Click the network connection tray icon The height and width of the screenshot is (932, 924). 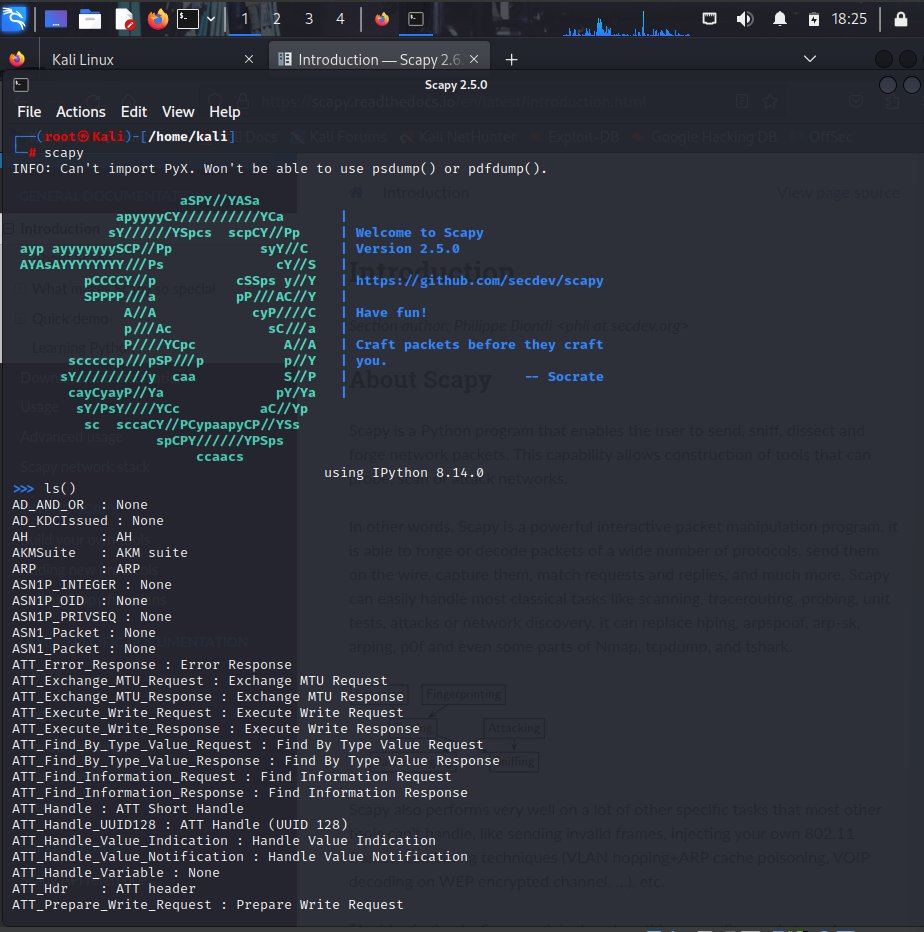(x=709, y=19)
